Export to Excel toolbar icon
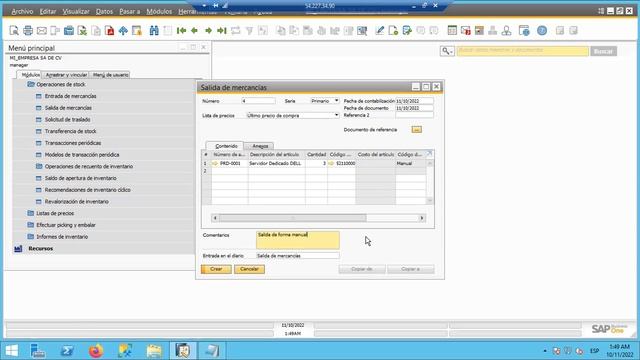Screen dimensions: 640x360 pos(82,31)
